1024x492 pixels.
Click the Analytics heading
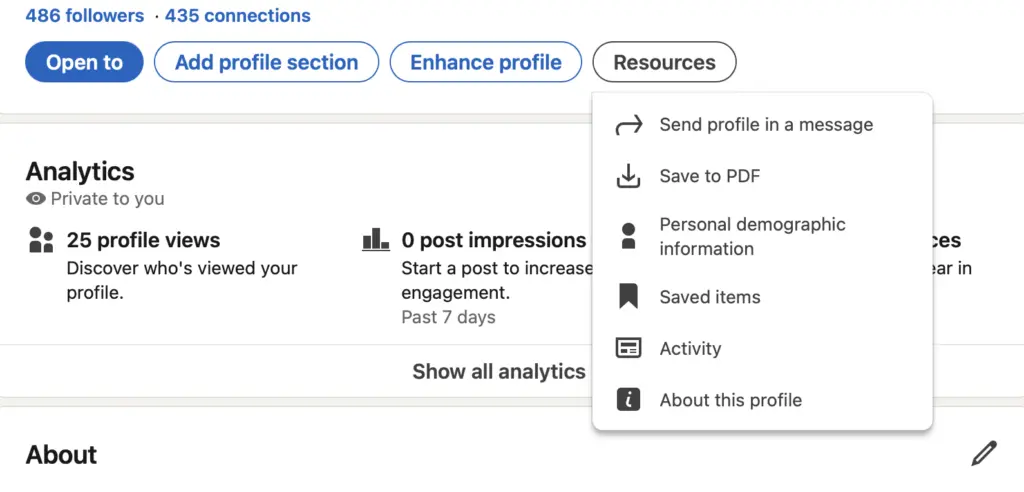(80, 171)
